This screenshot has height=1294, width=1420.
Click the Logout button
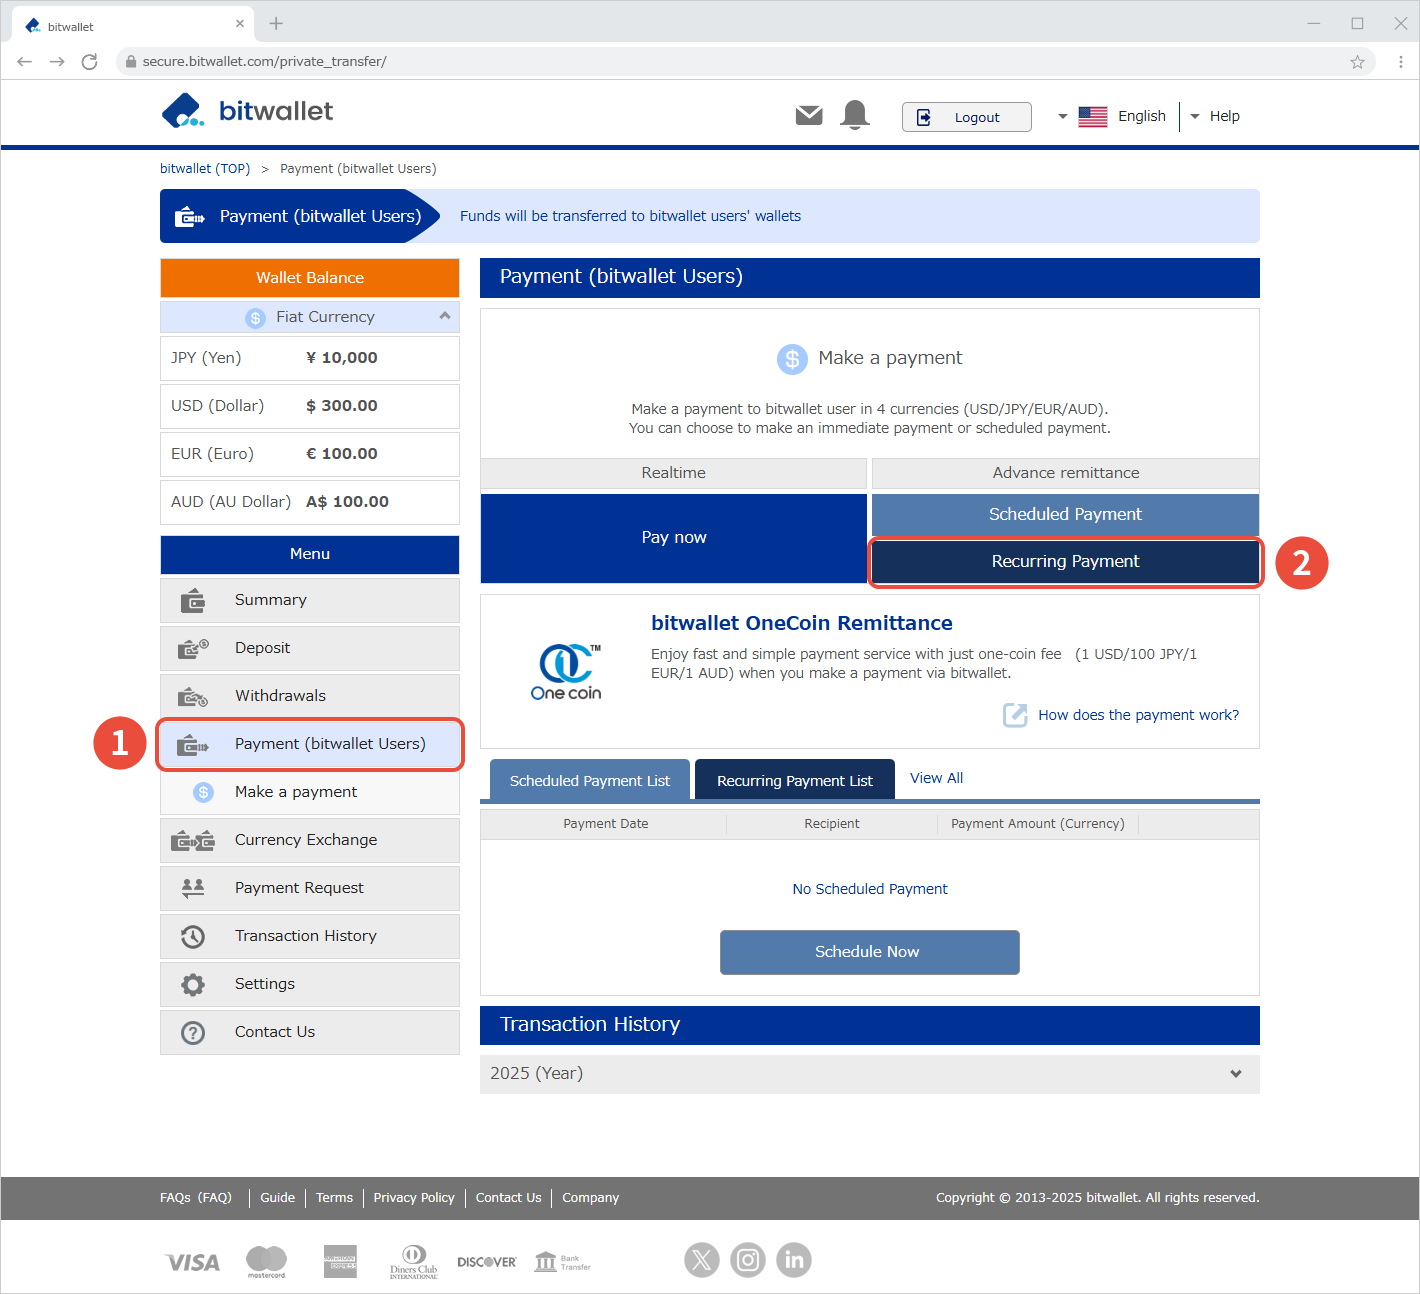(966, 117)
